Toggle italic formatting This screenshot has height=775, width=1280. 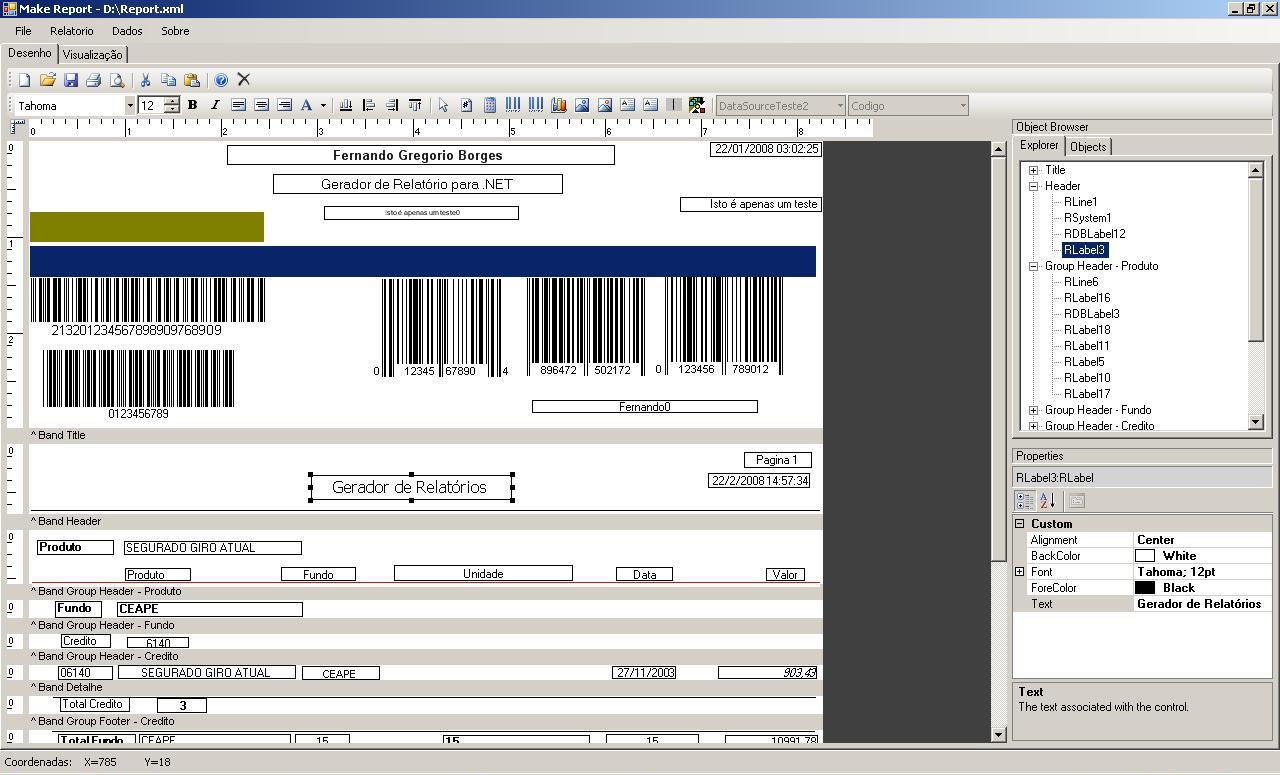214,105
